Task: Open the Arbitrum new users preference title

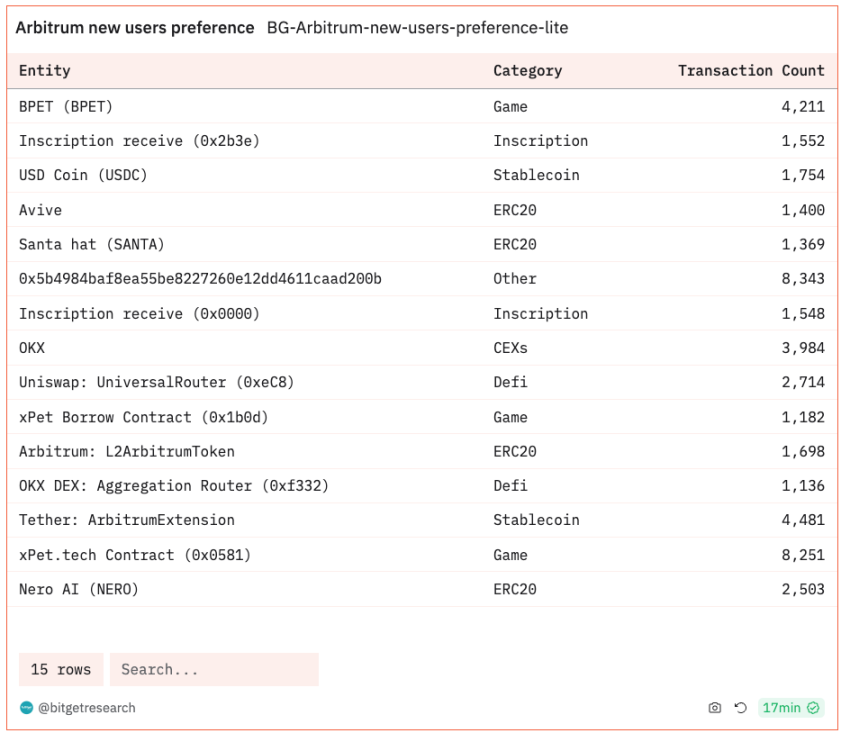Action: (x=135, y=28)
